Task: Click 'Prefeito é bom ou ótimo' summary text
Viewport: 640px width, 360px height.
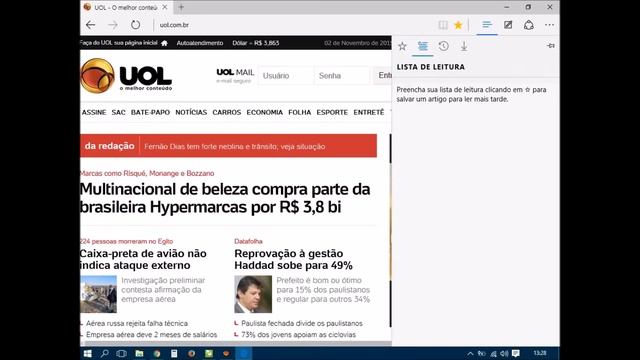Action: click(323, 290)
